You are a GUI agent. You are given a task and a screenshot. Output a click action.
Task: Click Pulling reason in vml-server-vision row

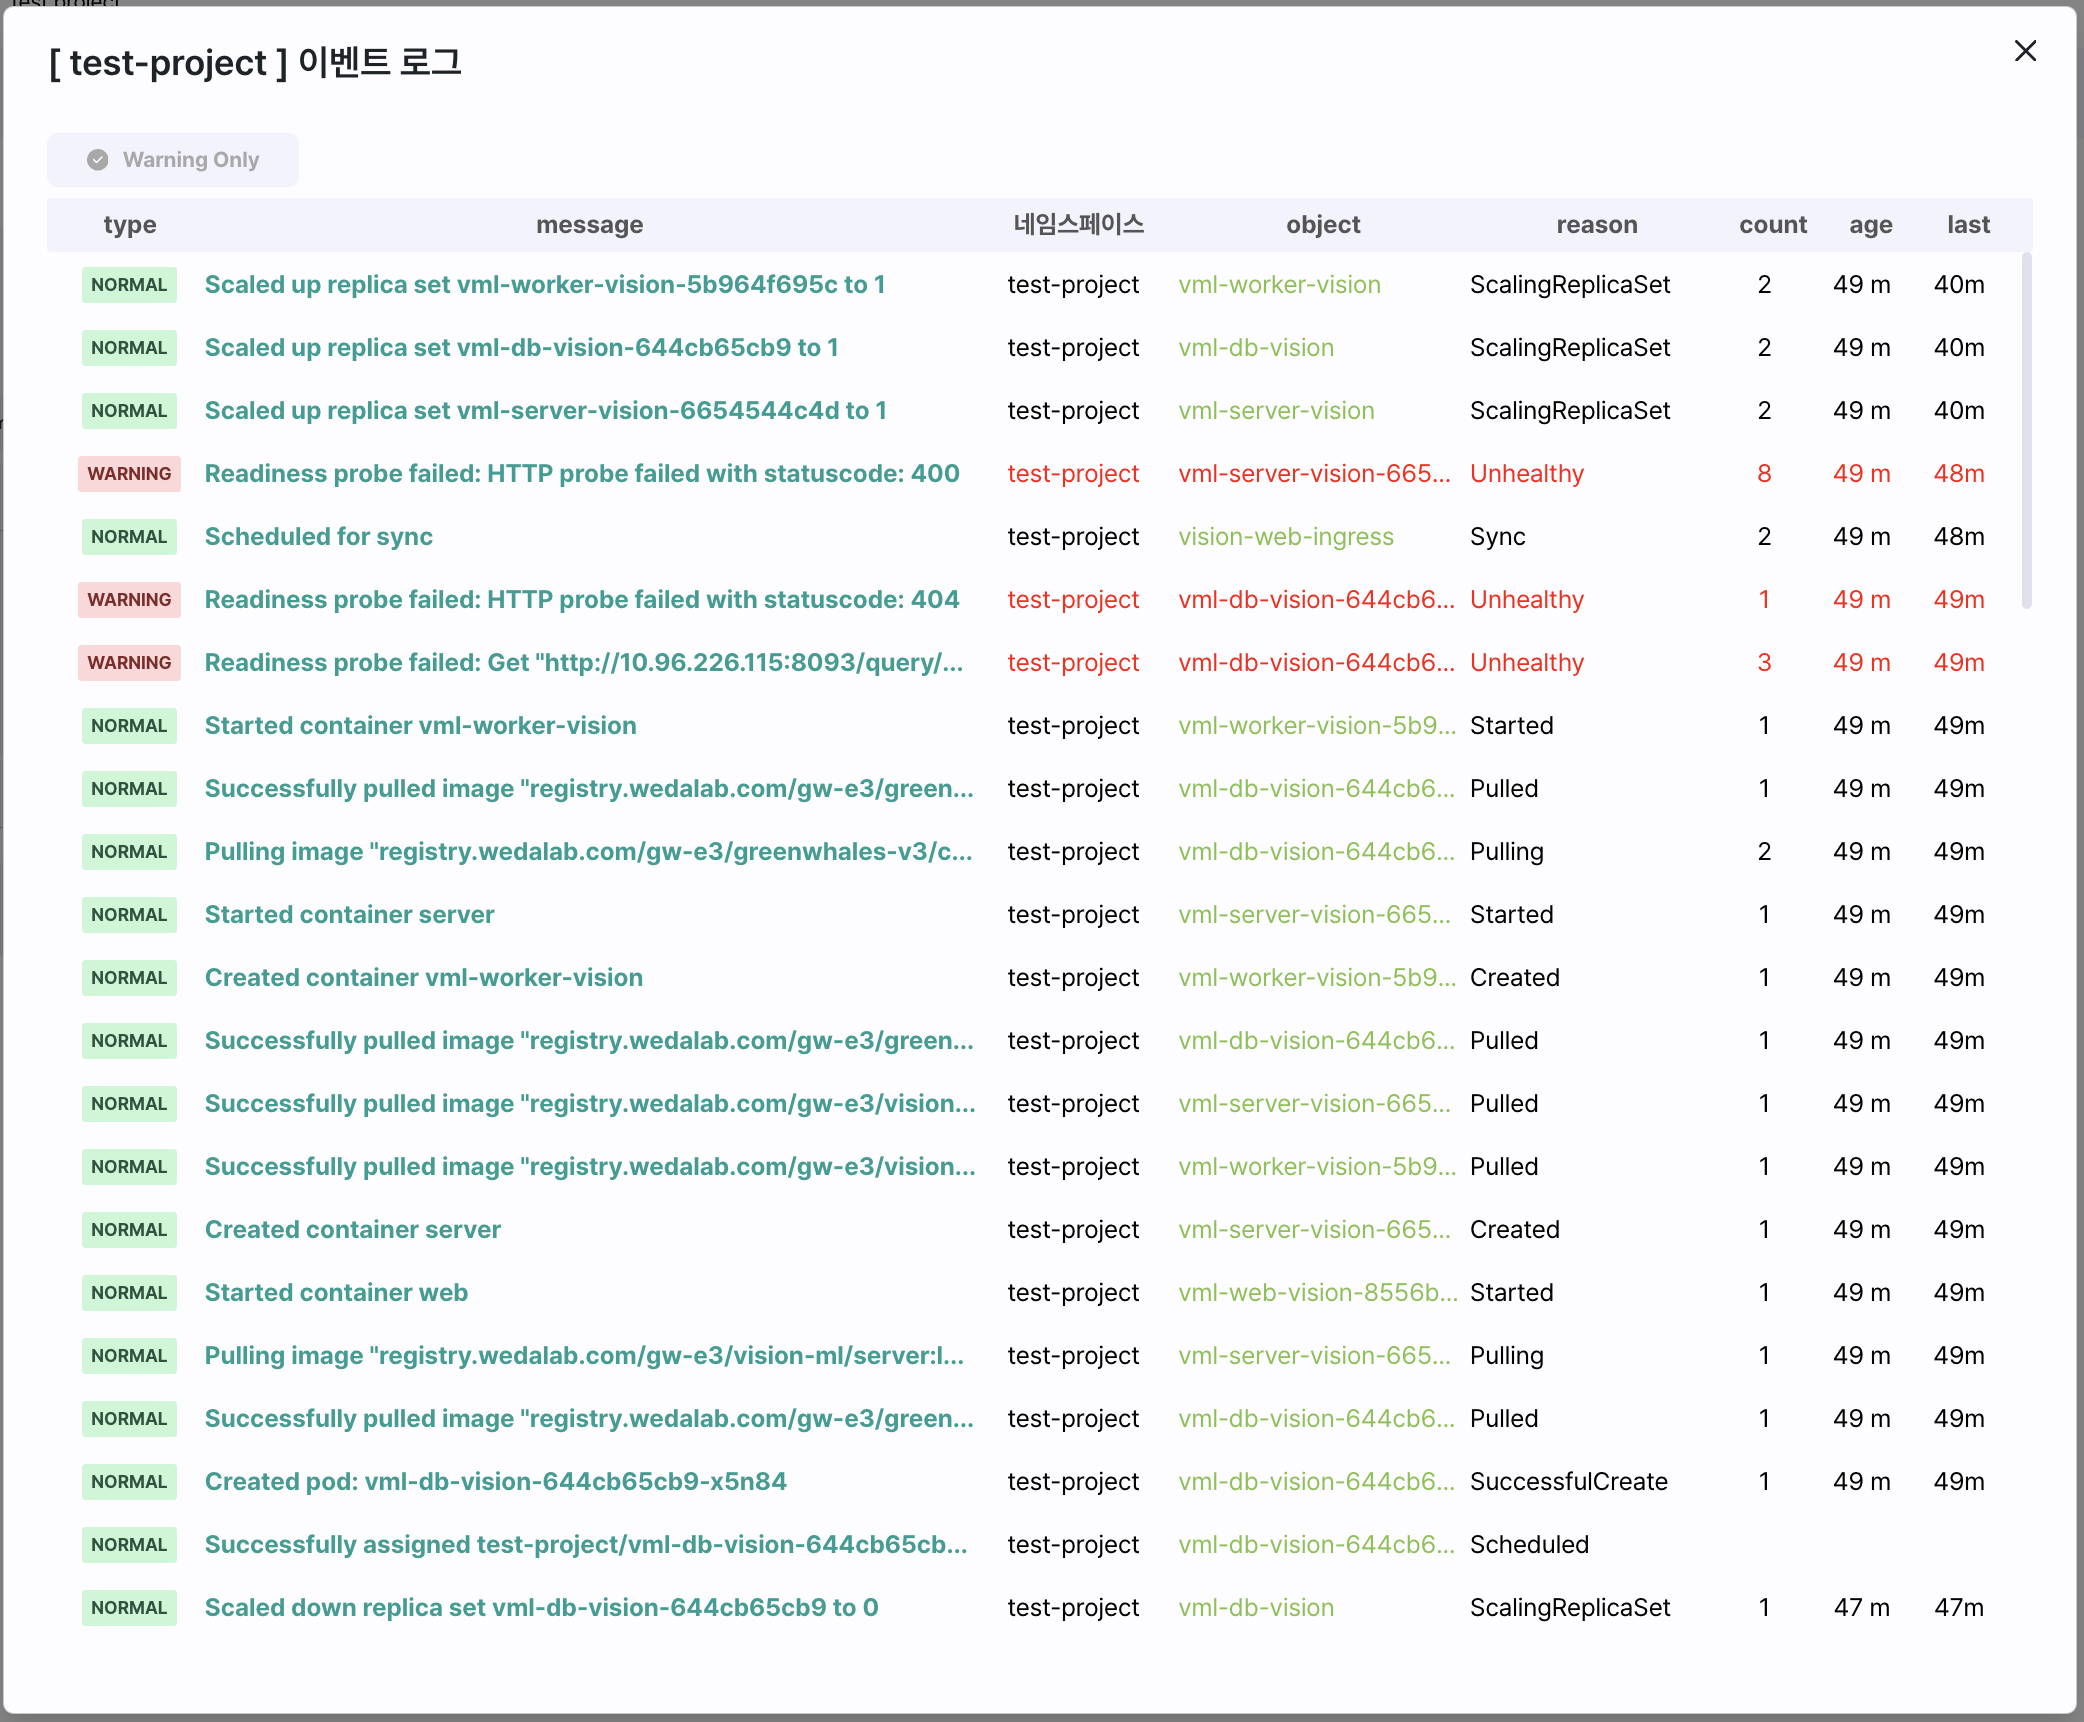point(1507,1356)
